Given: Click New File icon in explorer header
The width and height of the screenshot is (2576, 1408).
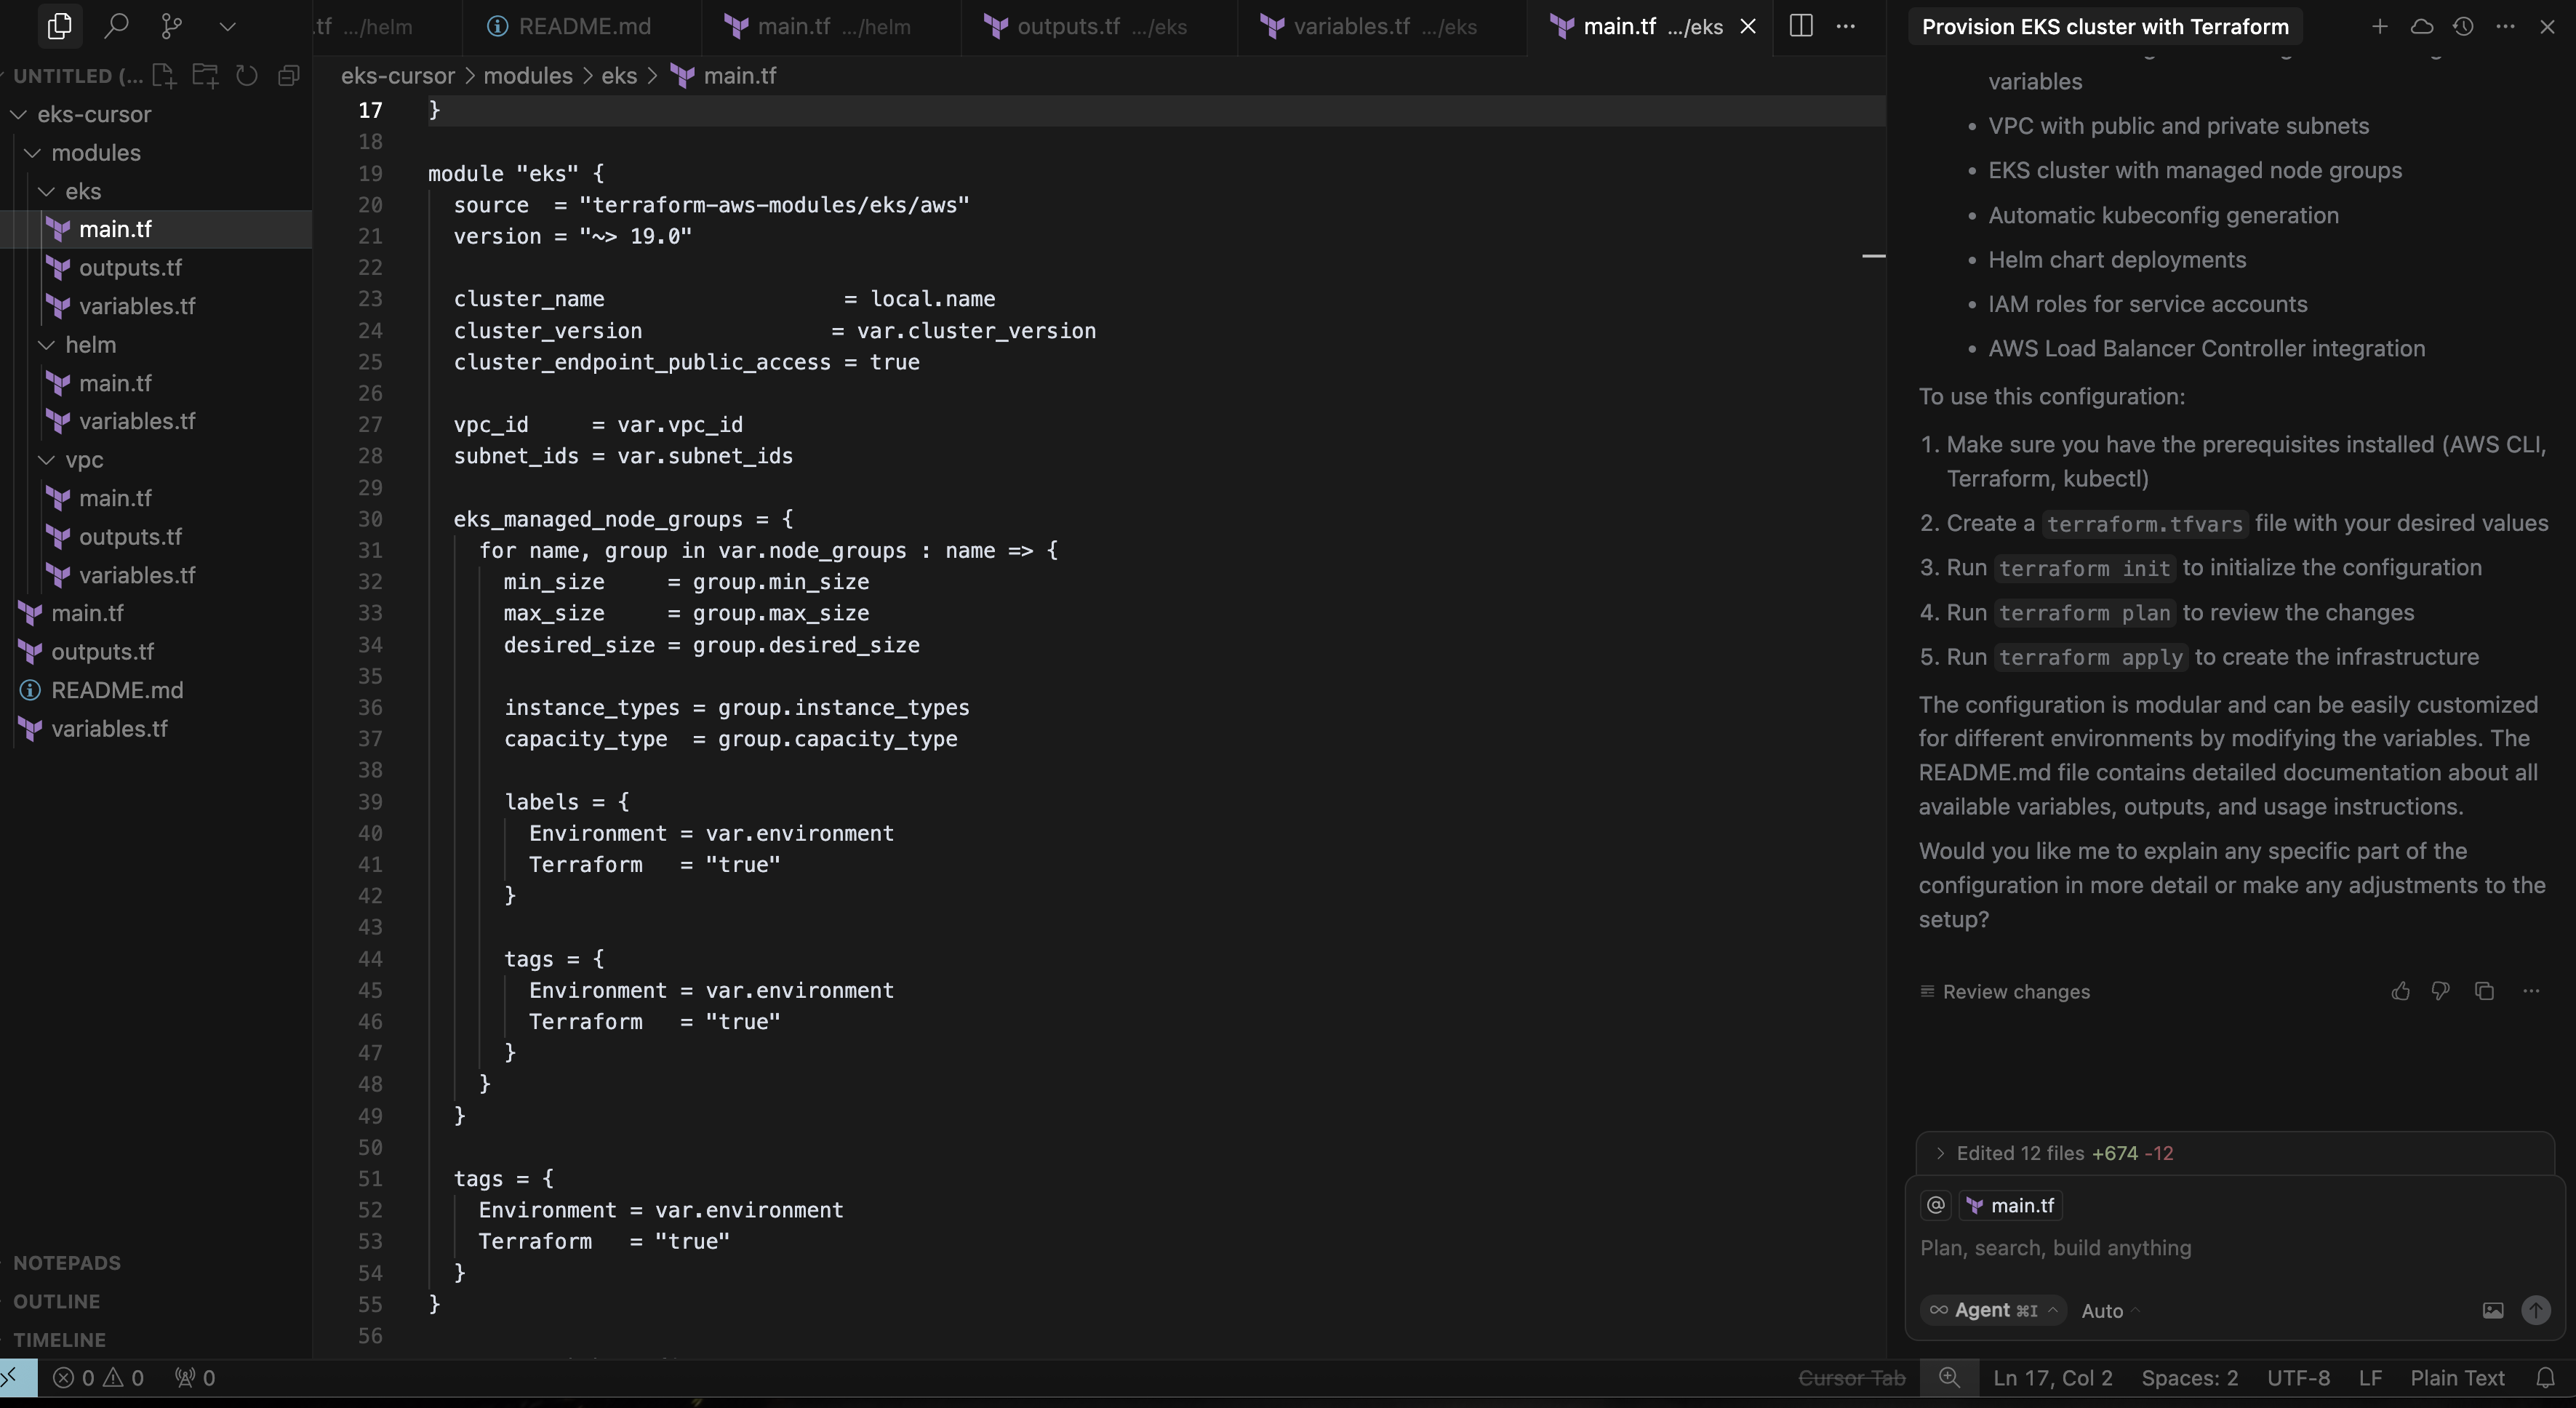Looking at the screenshot, I should click(163, 76).
